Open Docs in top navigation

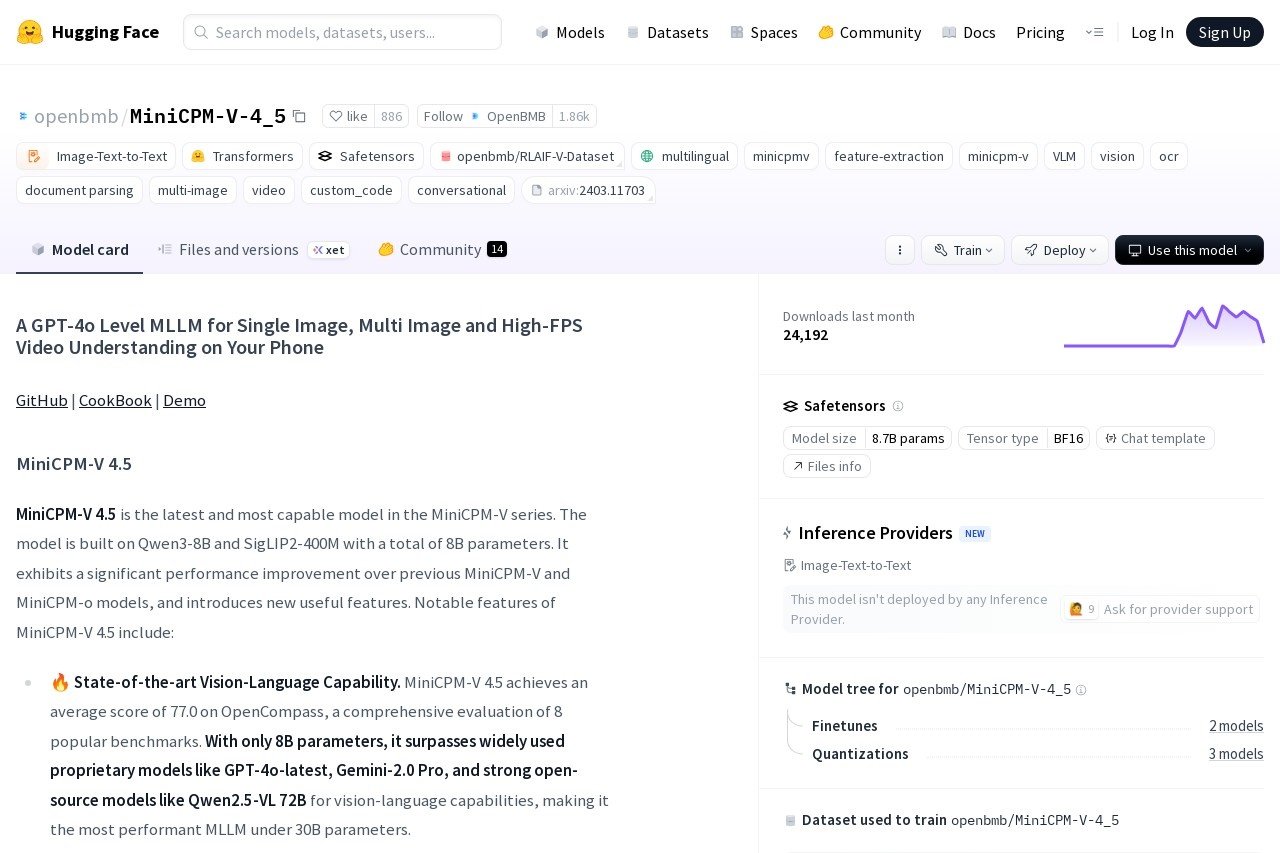tap(969, 32)
